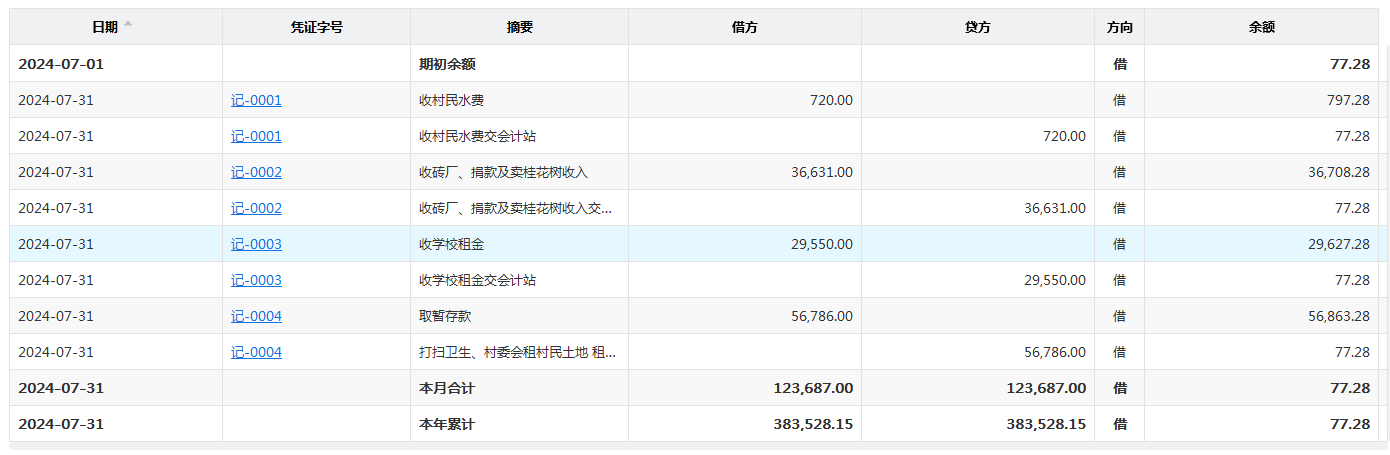The height and width of the screenshot is (455, 1390).
Task: Select the 本年累计 year-to-date row
Action: point(447,424)
